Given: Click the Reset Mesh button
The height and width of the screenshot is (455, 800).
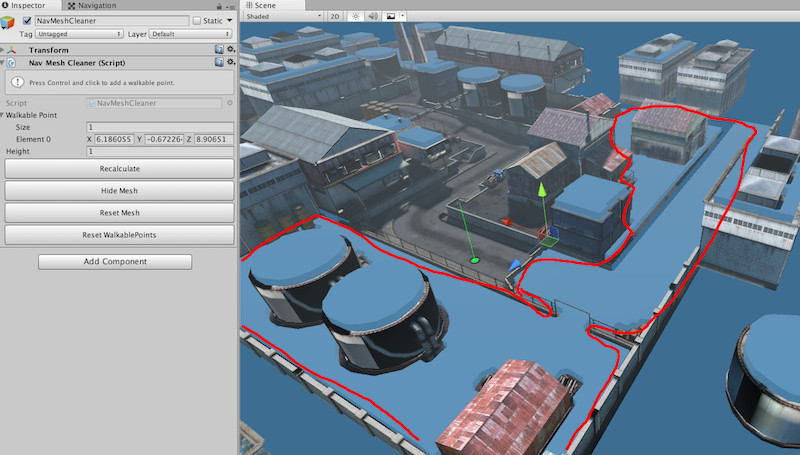Looking at the screenshot, I should coord(119,213).
